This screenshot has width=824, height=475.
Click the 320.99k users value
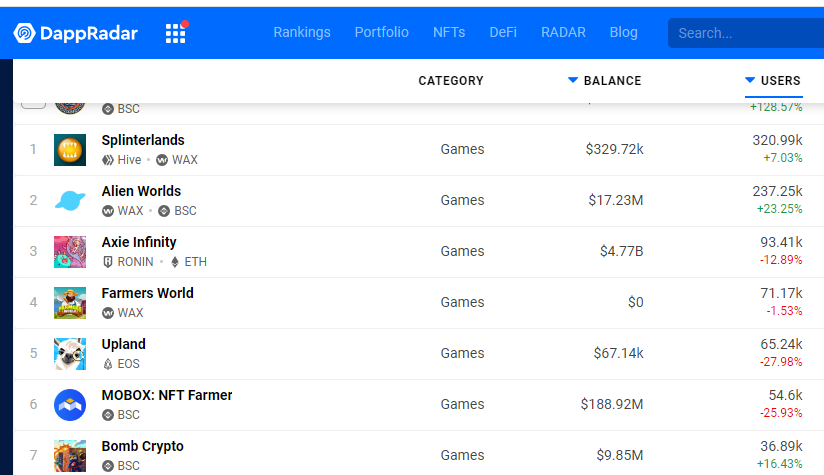tap(777, 140)
